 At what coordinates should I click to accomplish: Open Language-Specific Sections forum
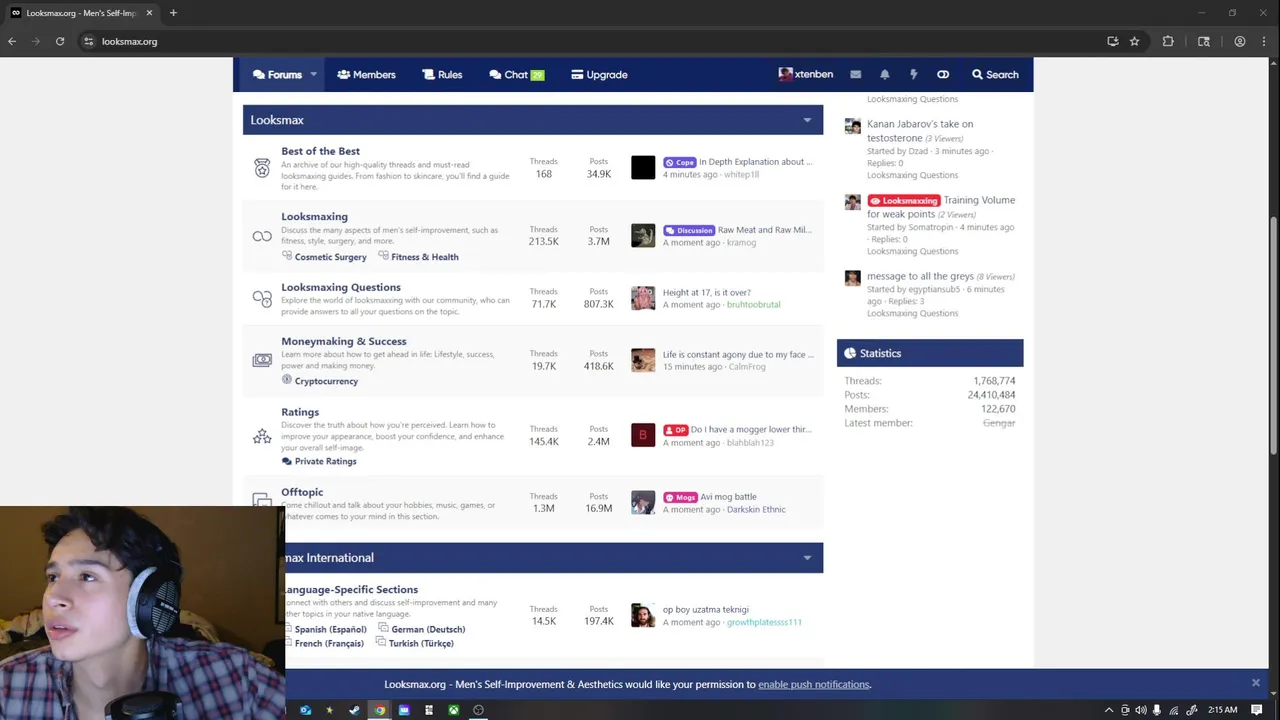[x=351, y=590]
